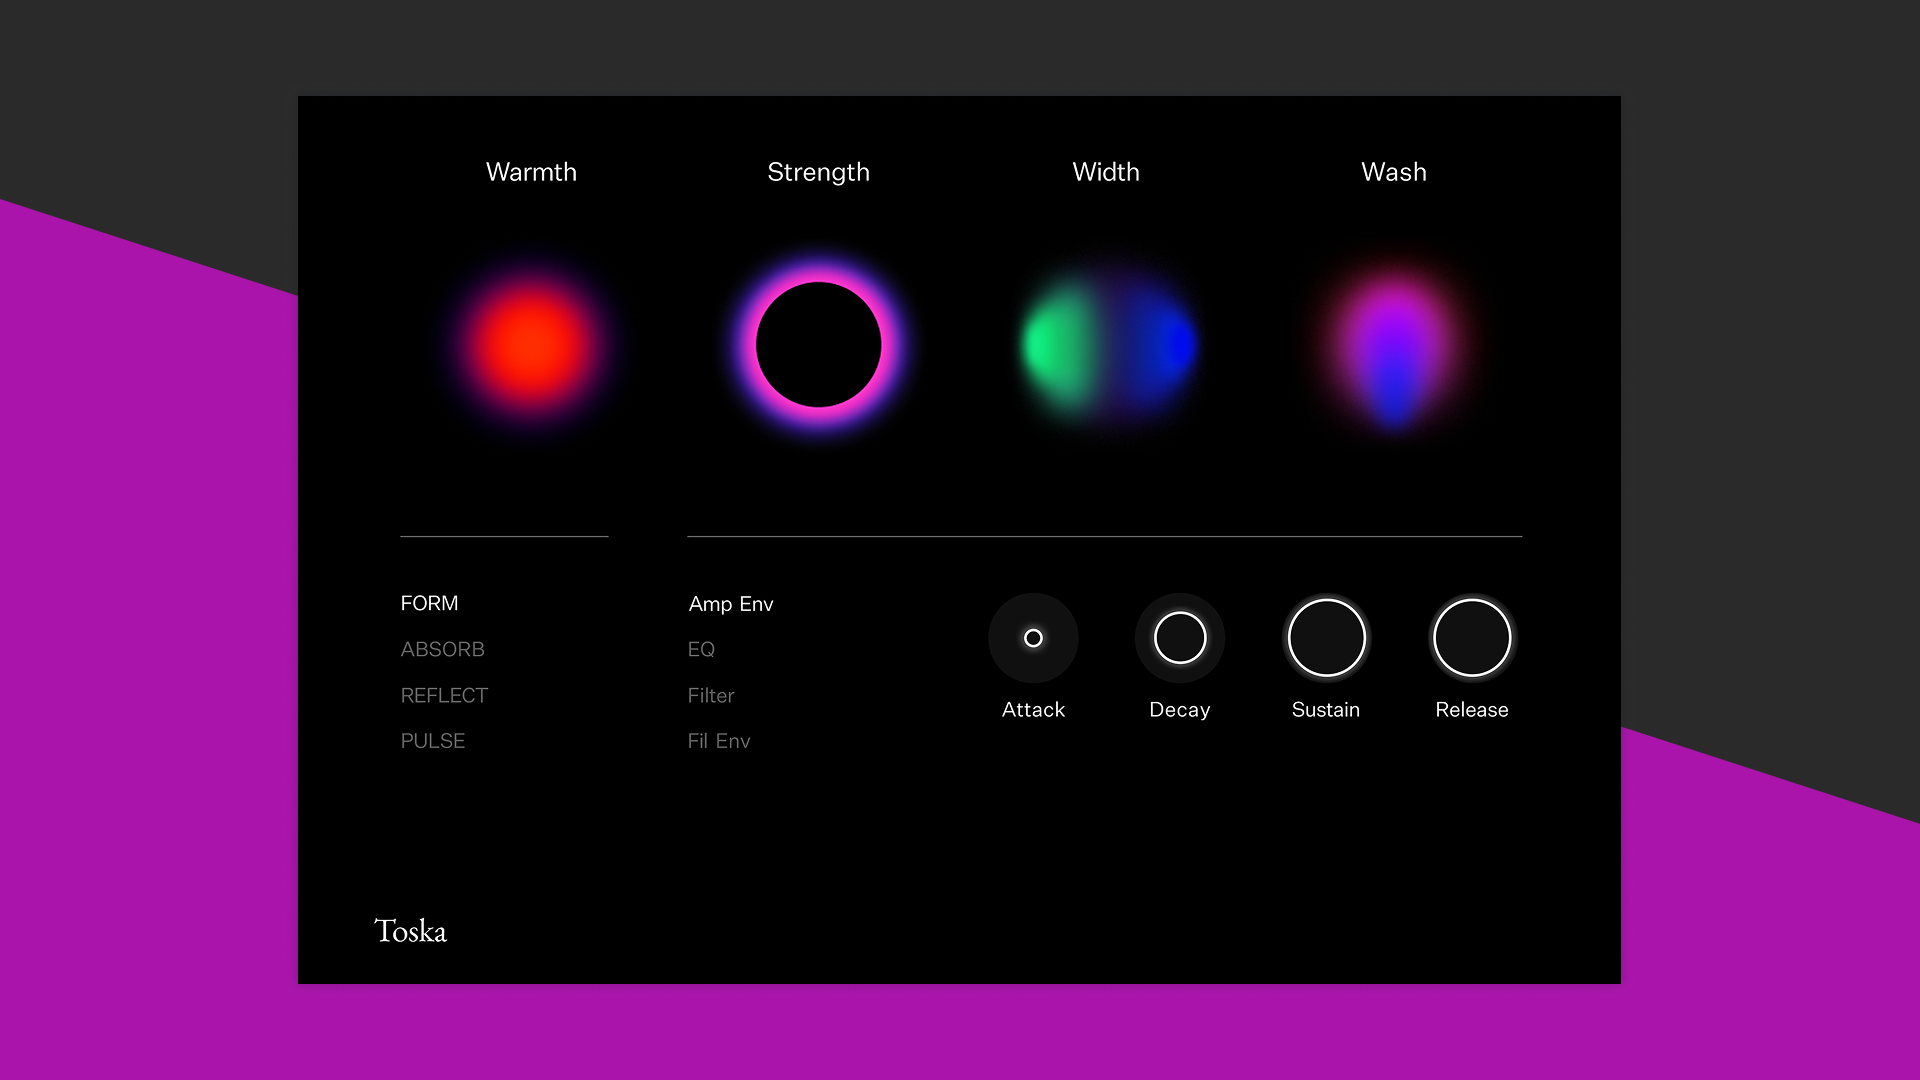1920x1080 pixels.
Task: Switch to the REFLECT section
Action: point(444,696)
